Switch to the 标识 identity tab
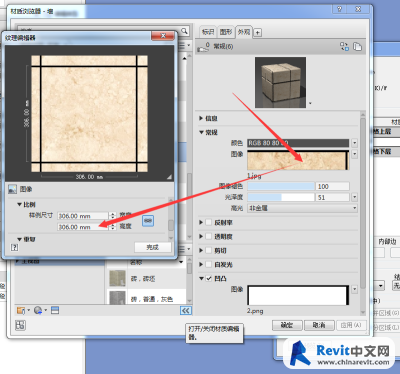Viewport: 400px width, 374px height. click(208, 32)
